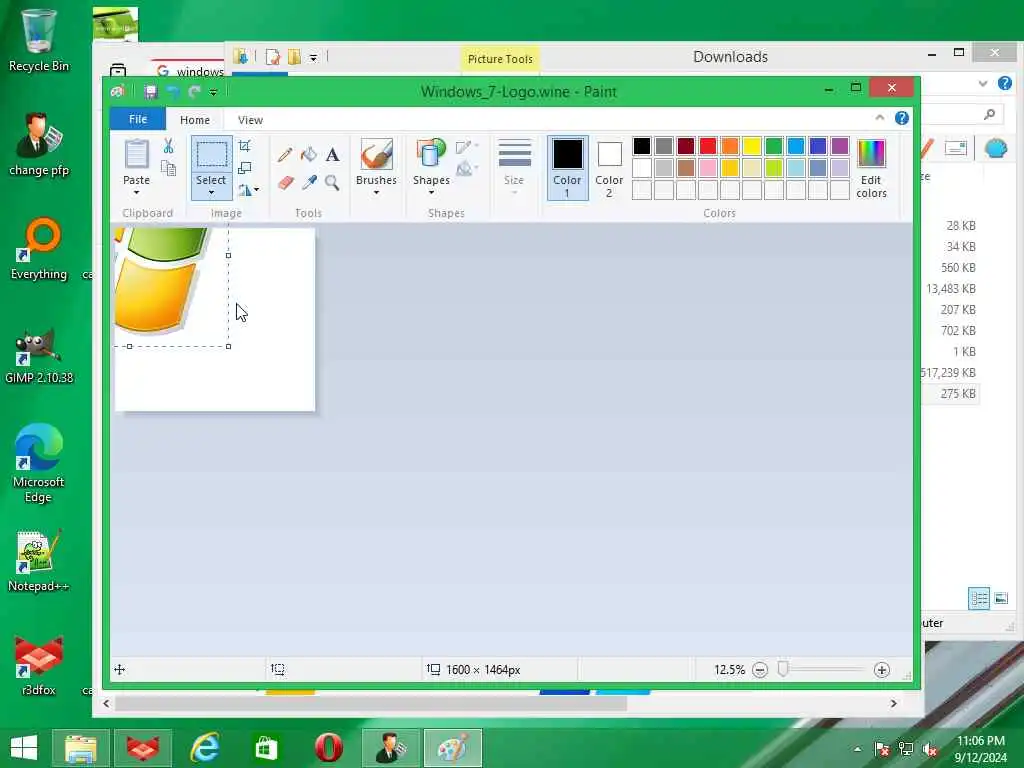Open Picture Tools tab in Downloads window
This screenshot has height=768, width=1024.
click(x=500, y=59)
